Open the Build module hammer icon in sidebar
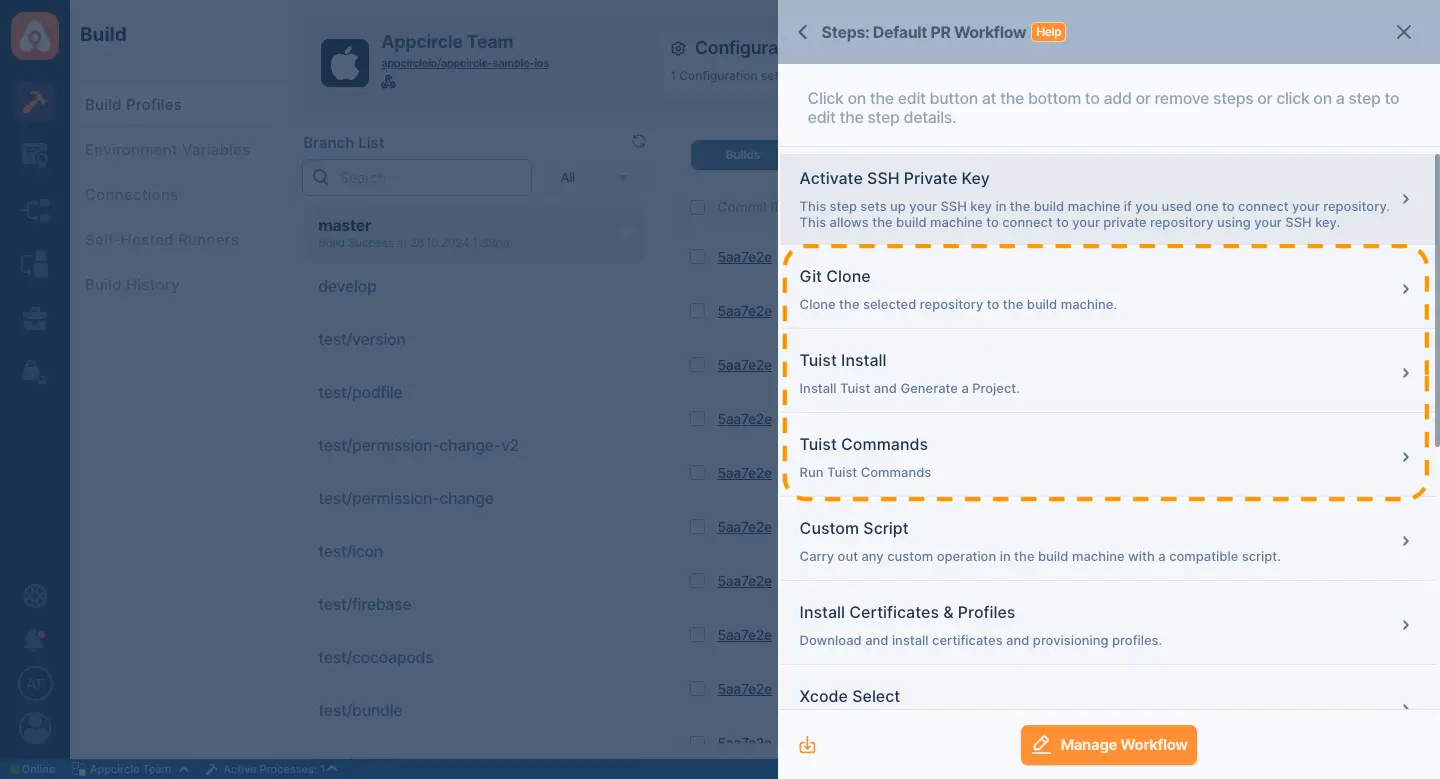The width and height of the screenshot is (1440, 779). 35,103
